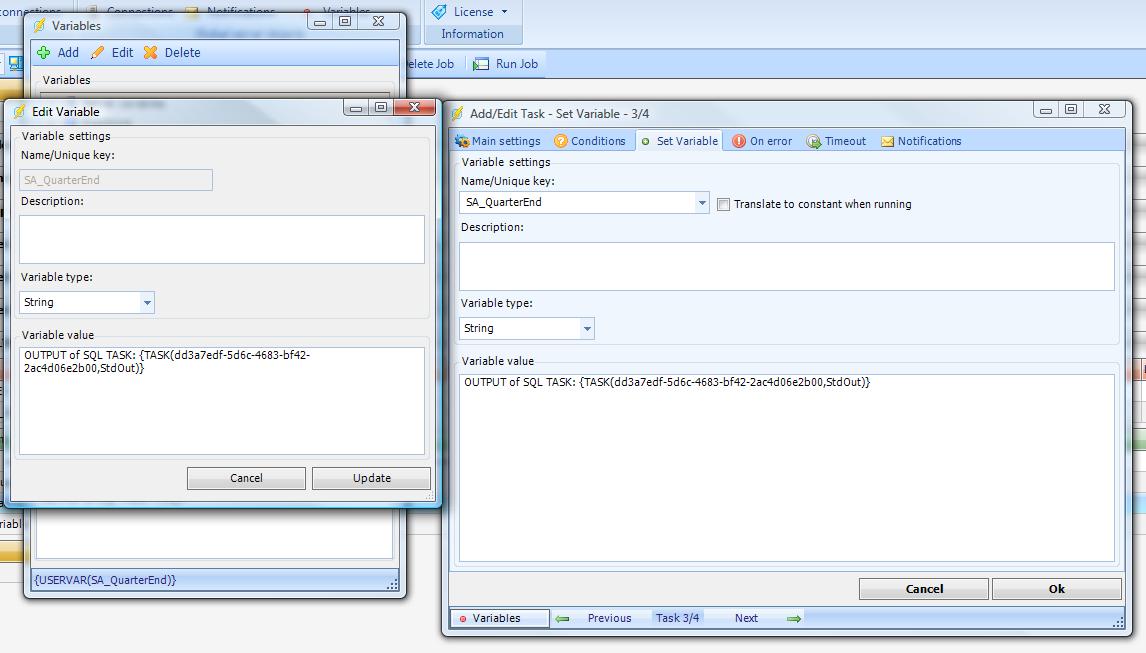Click the Run Job icon
This screenshot has height=653, width=1146.
[481, 64]
